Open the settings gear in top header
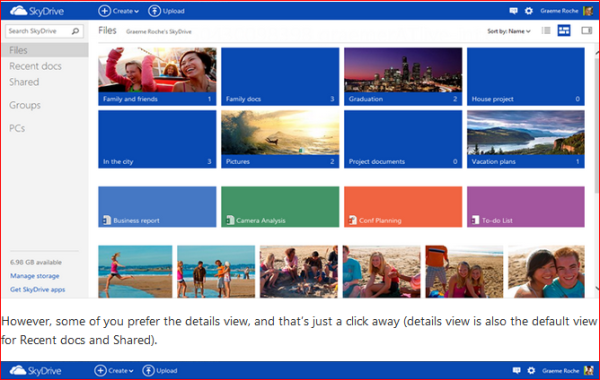This screenshot has width=600, height=380. [x=529, y=11]
